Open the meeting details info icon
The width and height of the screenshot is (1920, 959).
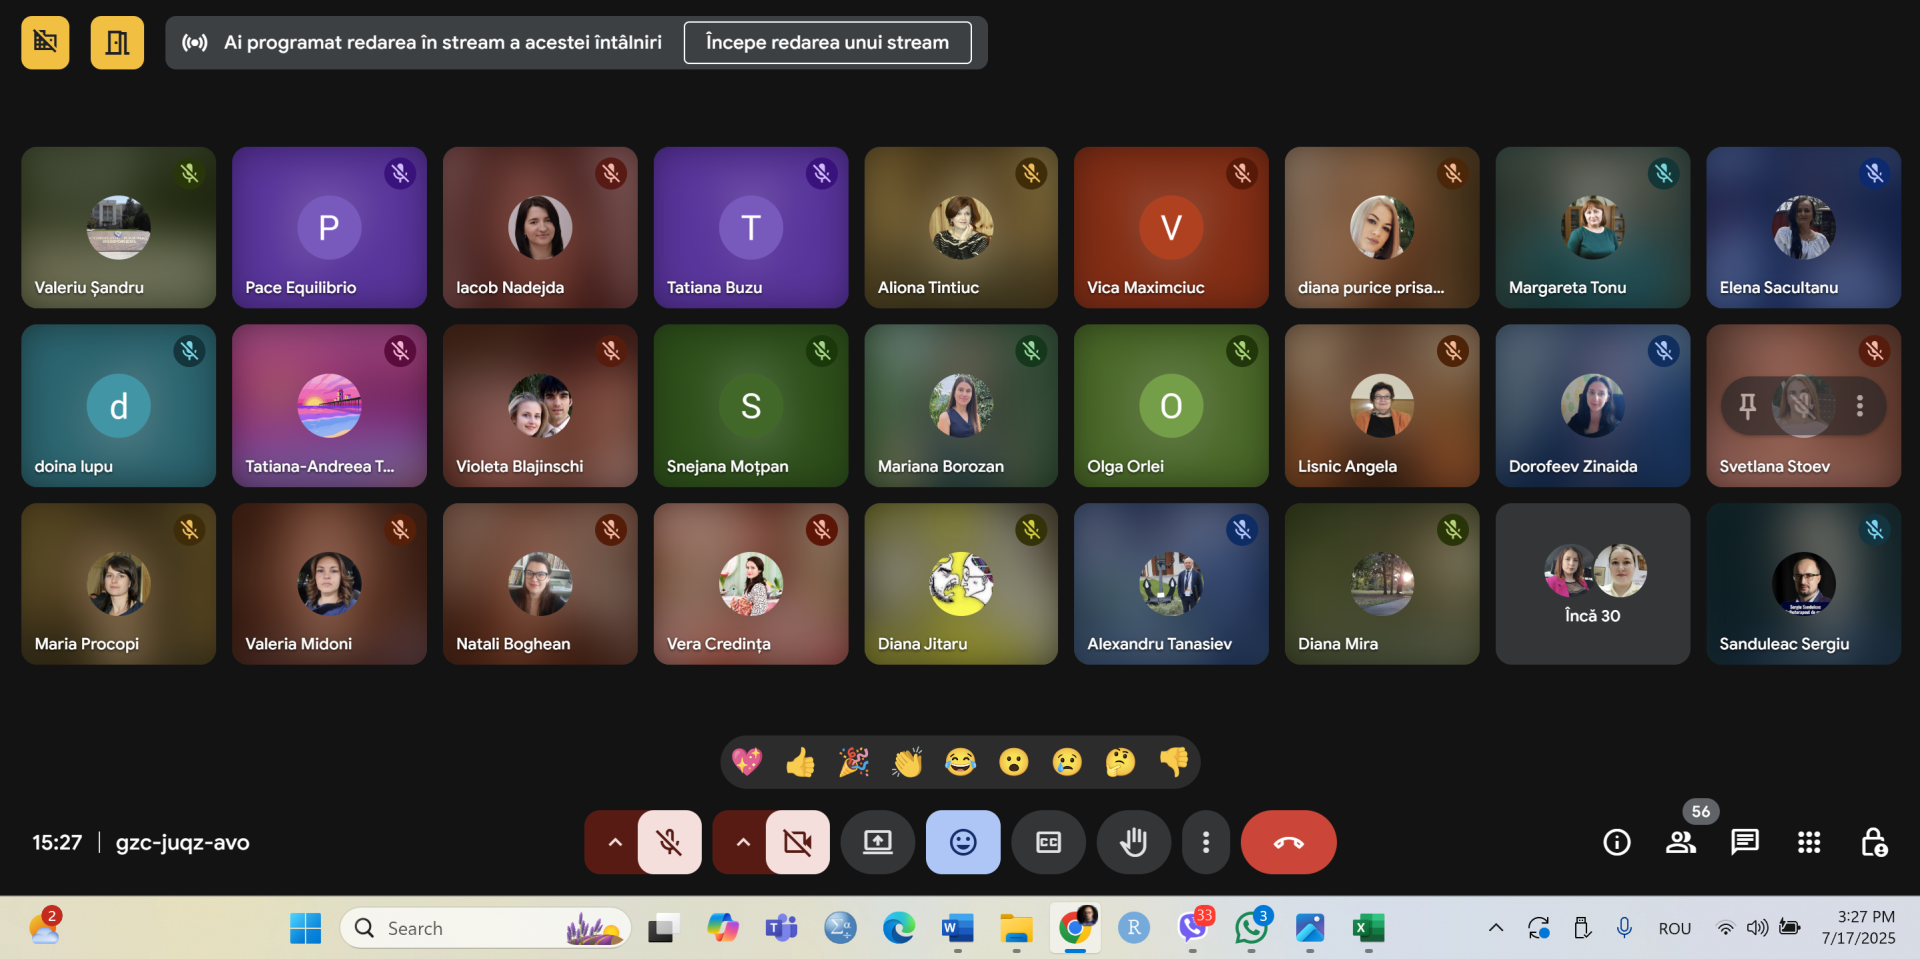1616,842
